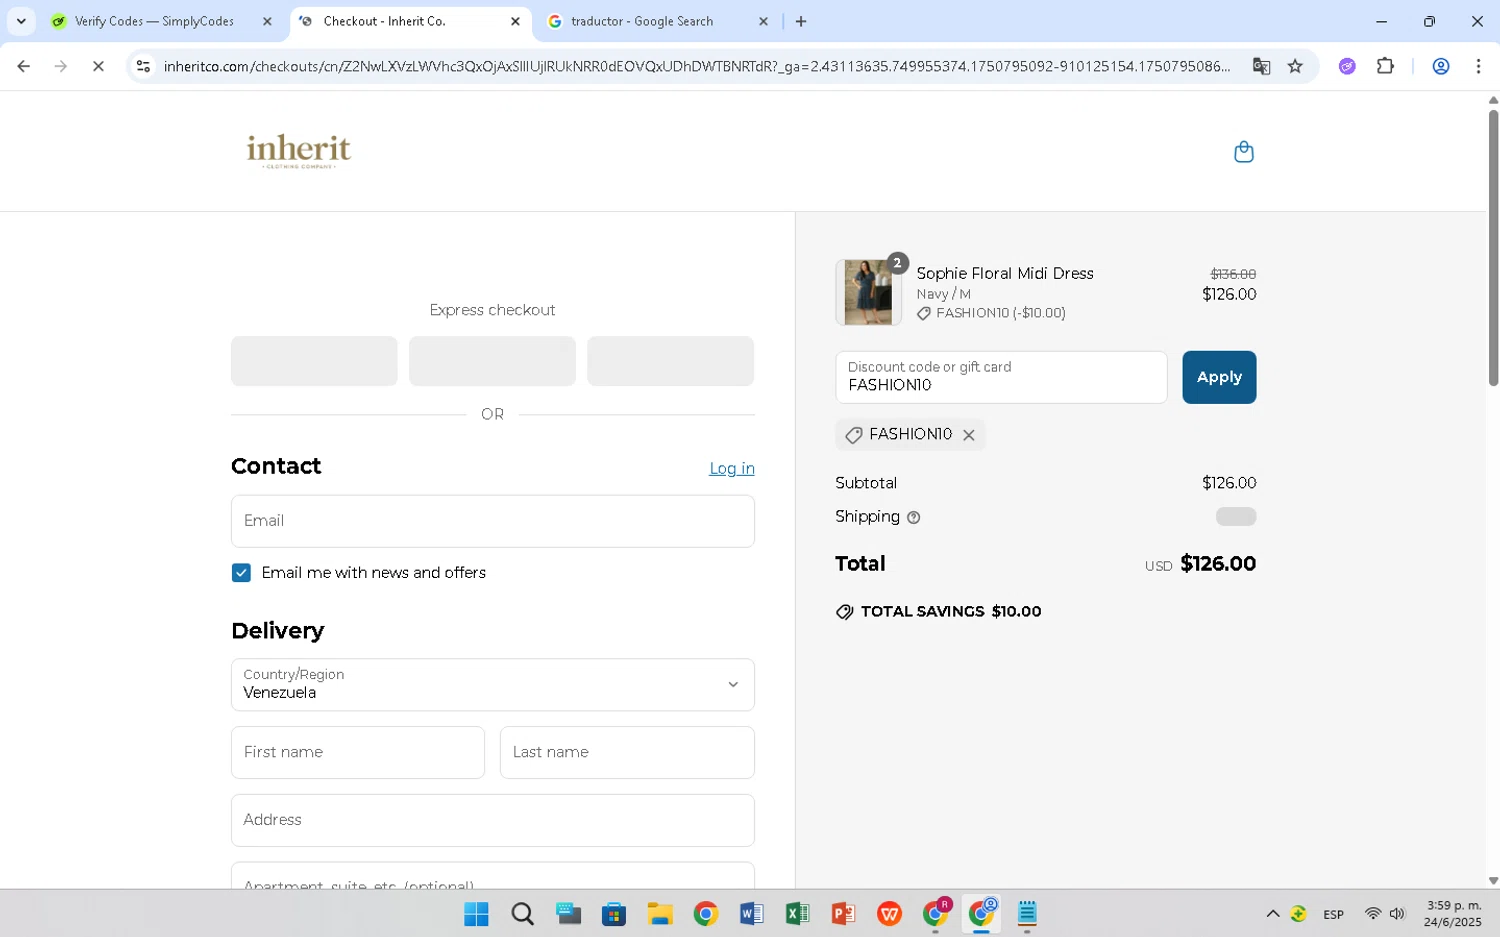Click the scrollbar down arrow
Screen dimensions: 1500x937
pyautogui.click(x=1493, y=881)
